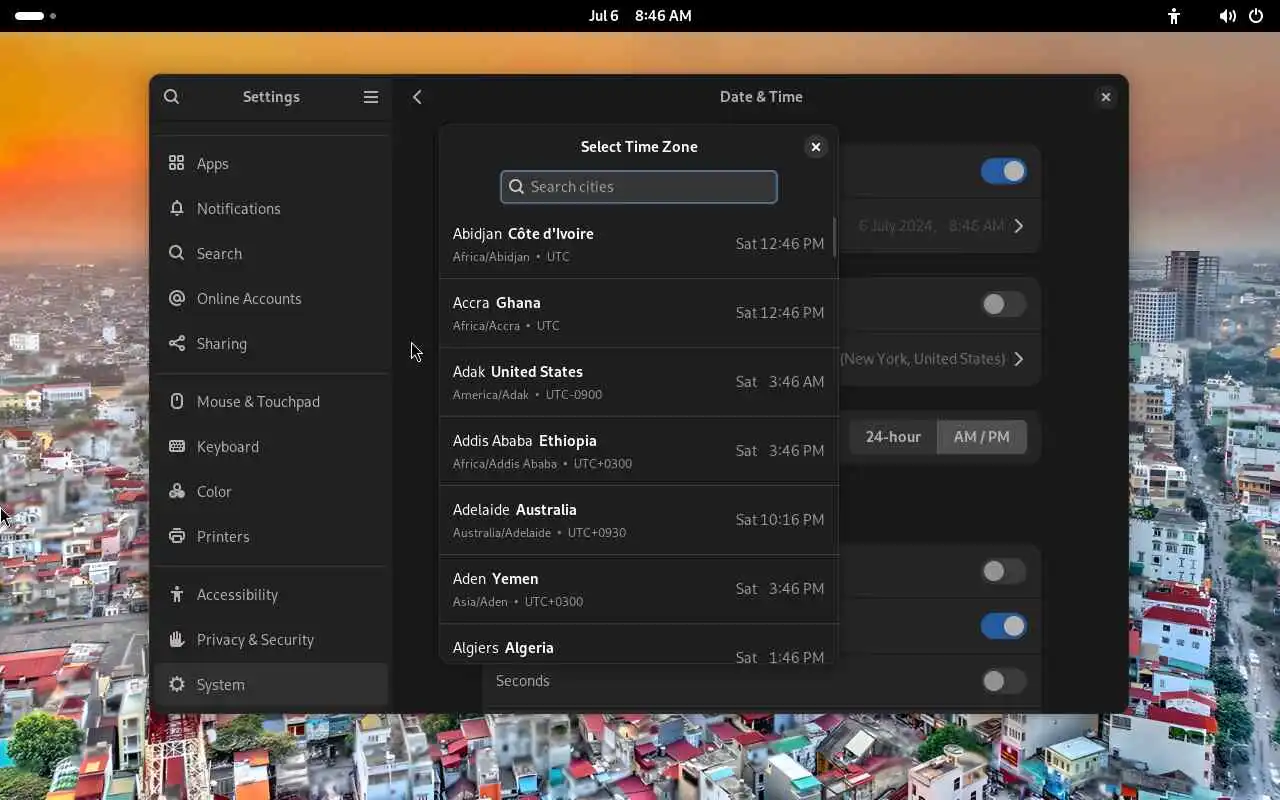Select AM / PM time format
Screen dimensions: 1280x800
pyautogui.click(x=982, y=437)
